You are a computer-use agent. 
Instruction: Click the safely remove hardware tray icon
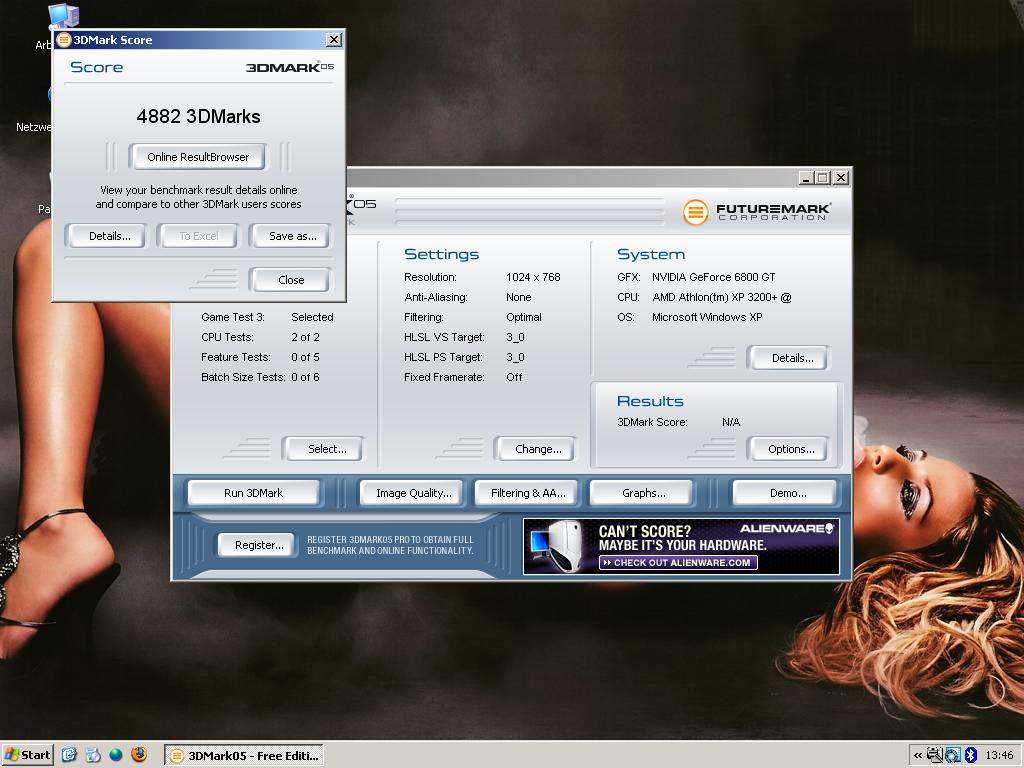[x=935, y=755]
